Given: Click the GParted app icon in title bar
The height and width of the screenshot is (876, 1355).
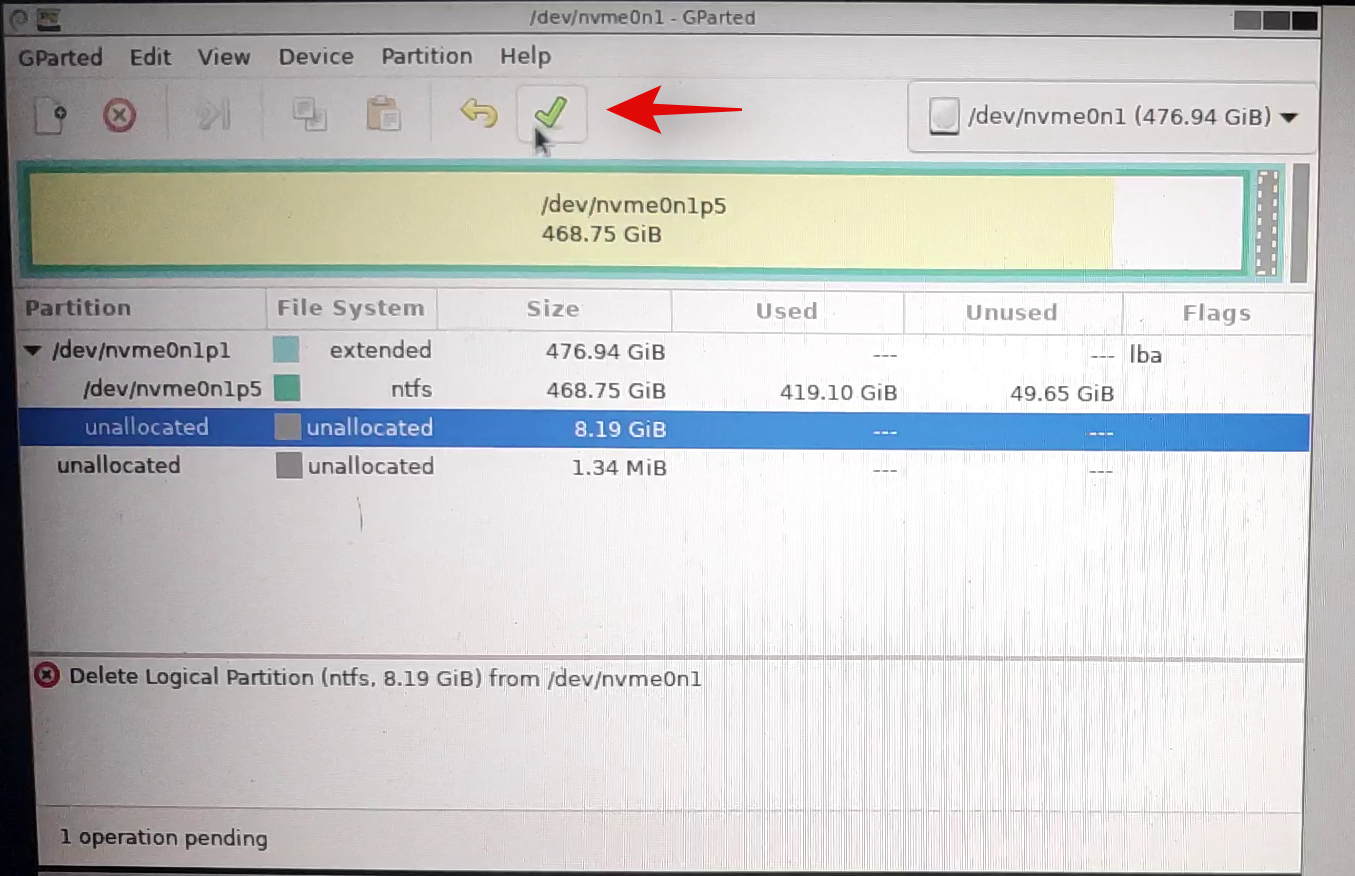Looking at the screenshot, I should [x=50, y=17].
